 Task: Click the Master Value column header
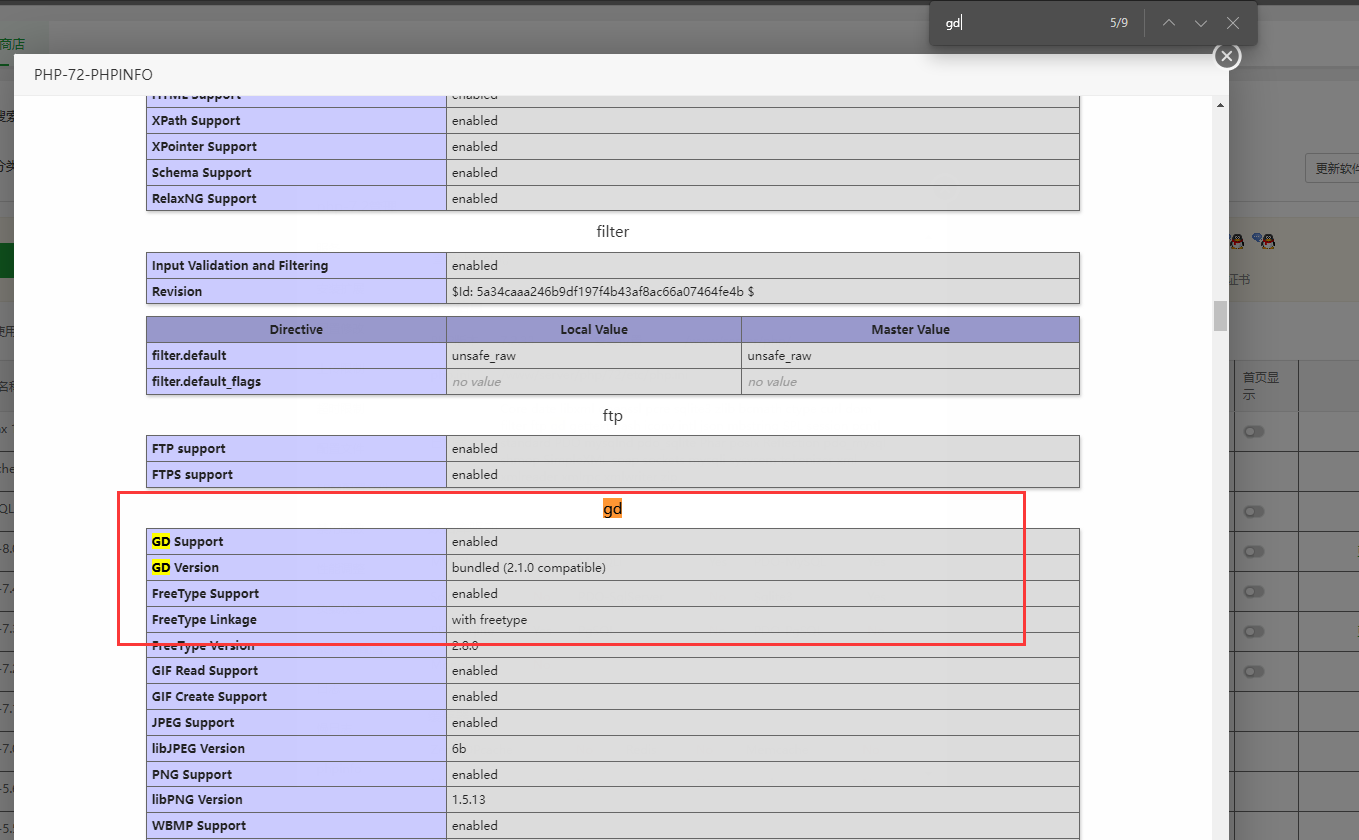(910, 329)
